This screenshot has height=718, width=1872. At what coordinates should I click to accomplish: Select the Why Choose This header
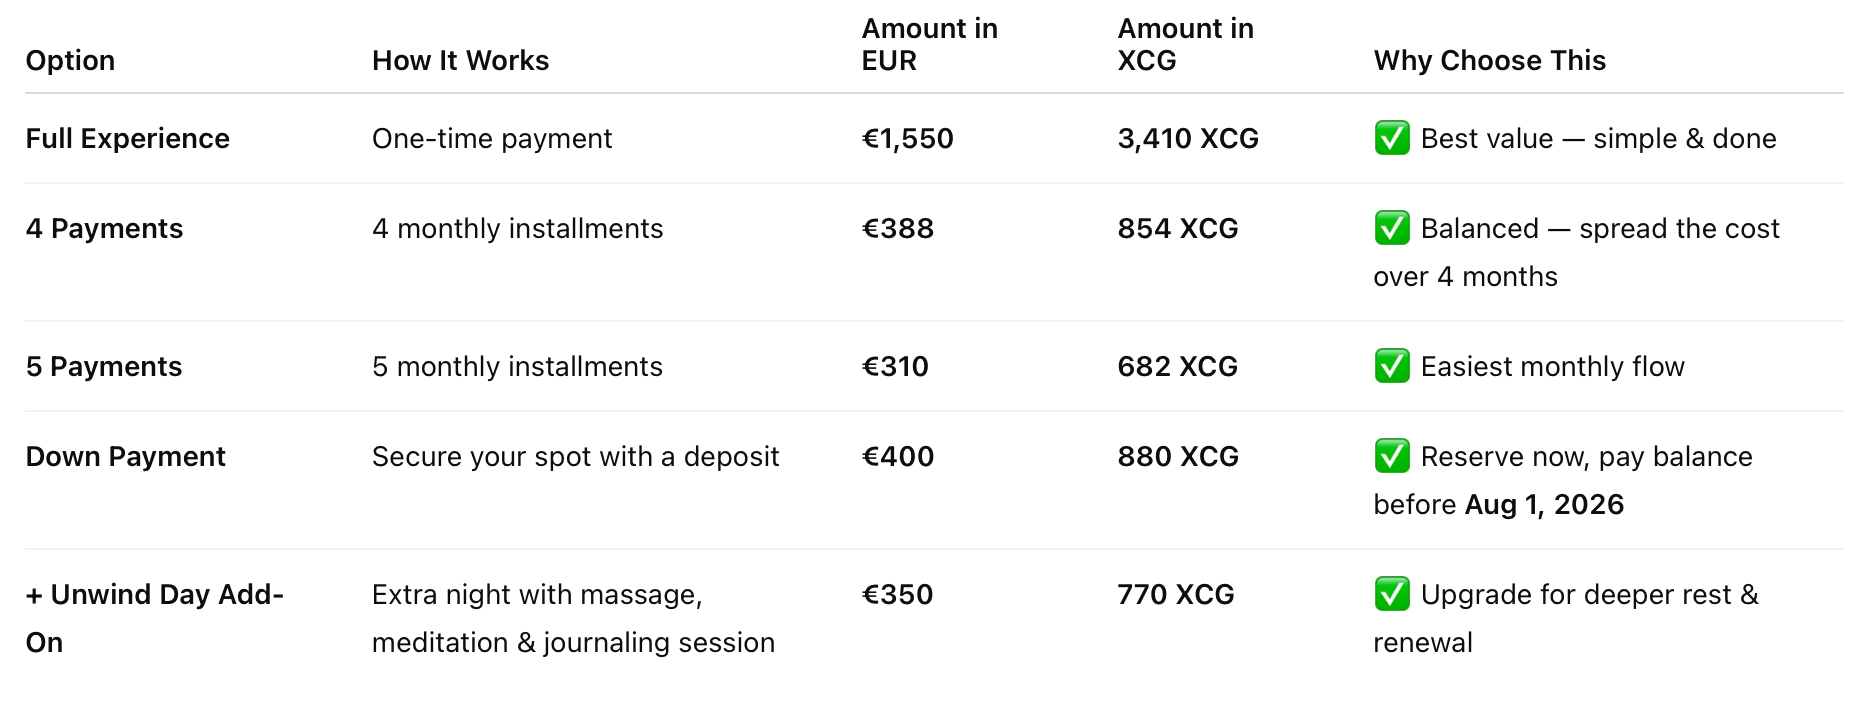1489,61
